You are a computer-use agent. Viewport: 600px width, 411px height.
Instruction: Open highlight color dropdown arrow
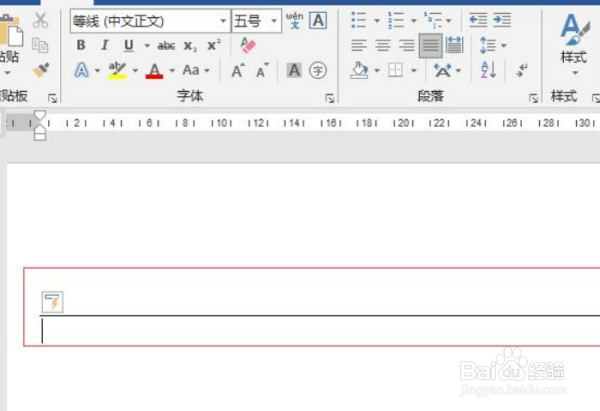tap(135, 70)
